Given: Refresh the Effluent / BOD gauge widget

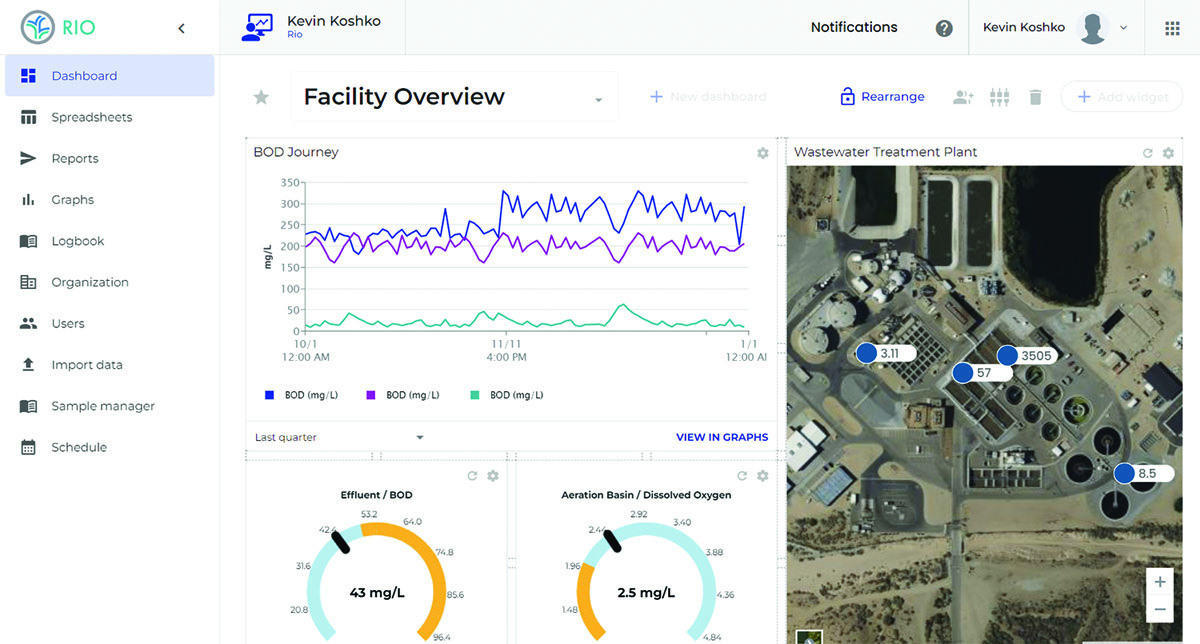Looking at the screenshot, I should point(472,476).
